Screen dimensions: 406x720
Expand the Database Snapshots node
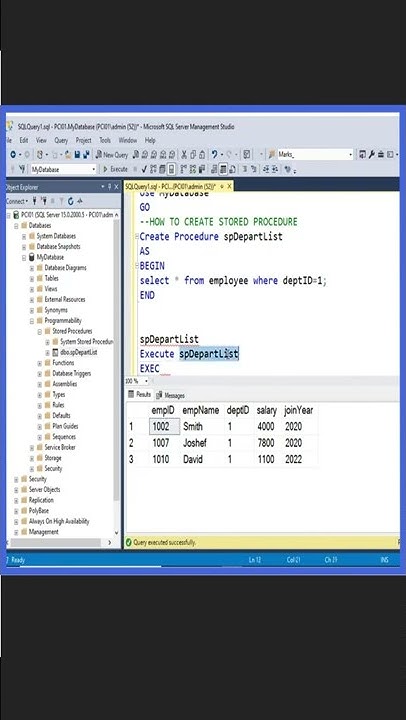tap(24, 247)
